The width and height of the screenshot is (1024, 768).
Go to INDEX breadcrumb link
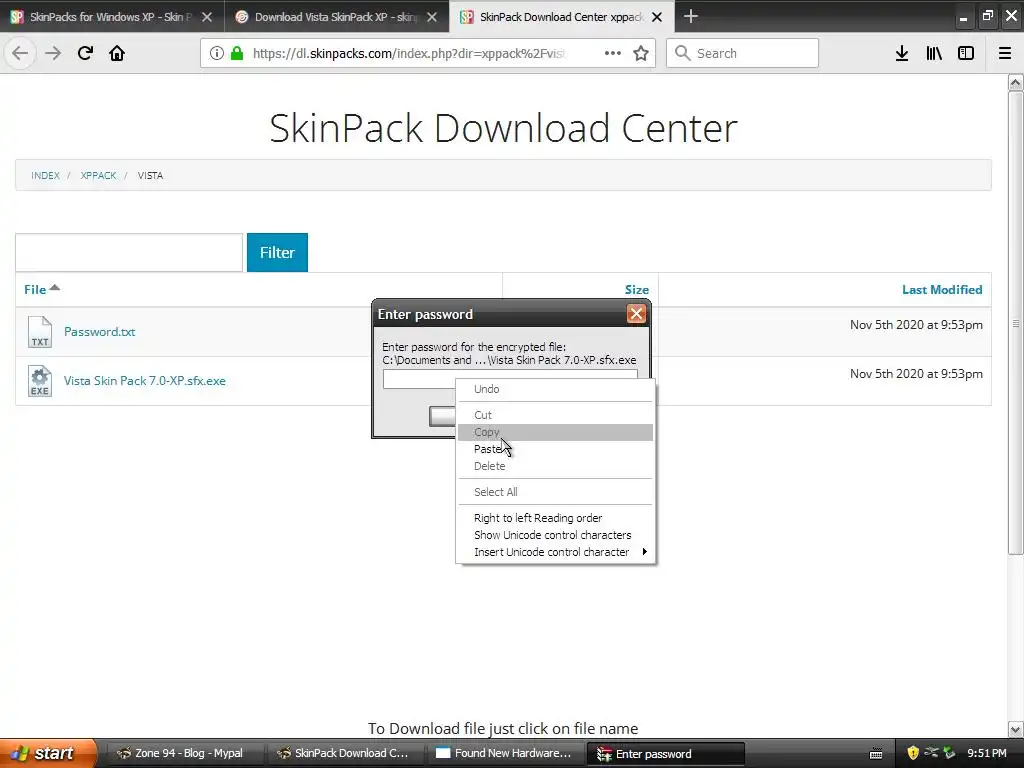point(45,176)
